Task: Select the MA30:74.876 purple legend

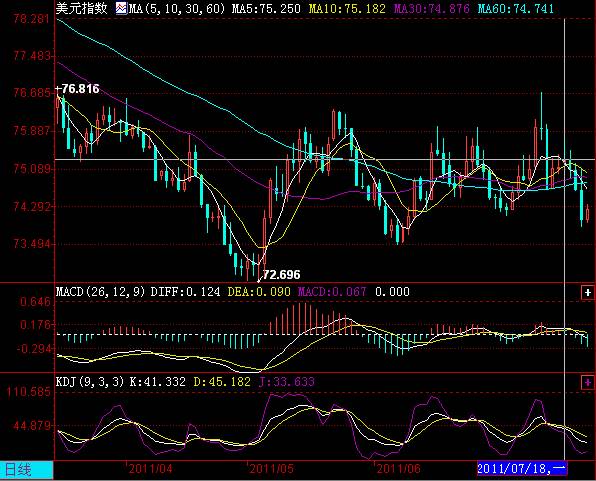Action: click(431, 8)
